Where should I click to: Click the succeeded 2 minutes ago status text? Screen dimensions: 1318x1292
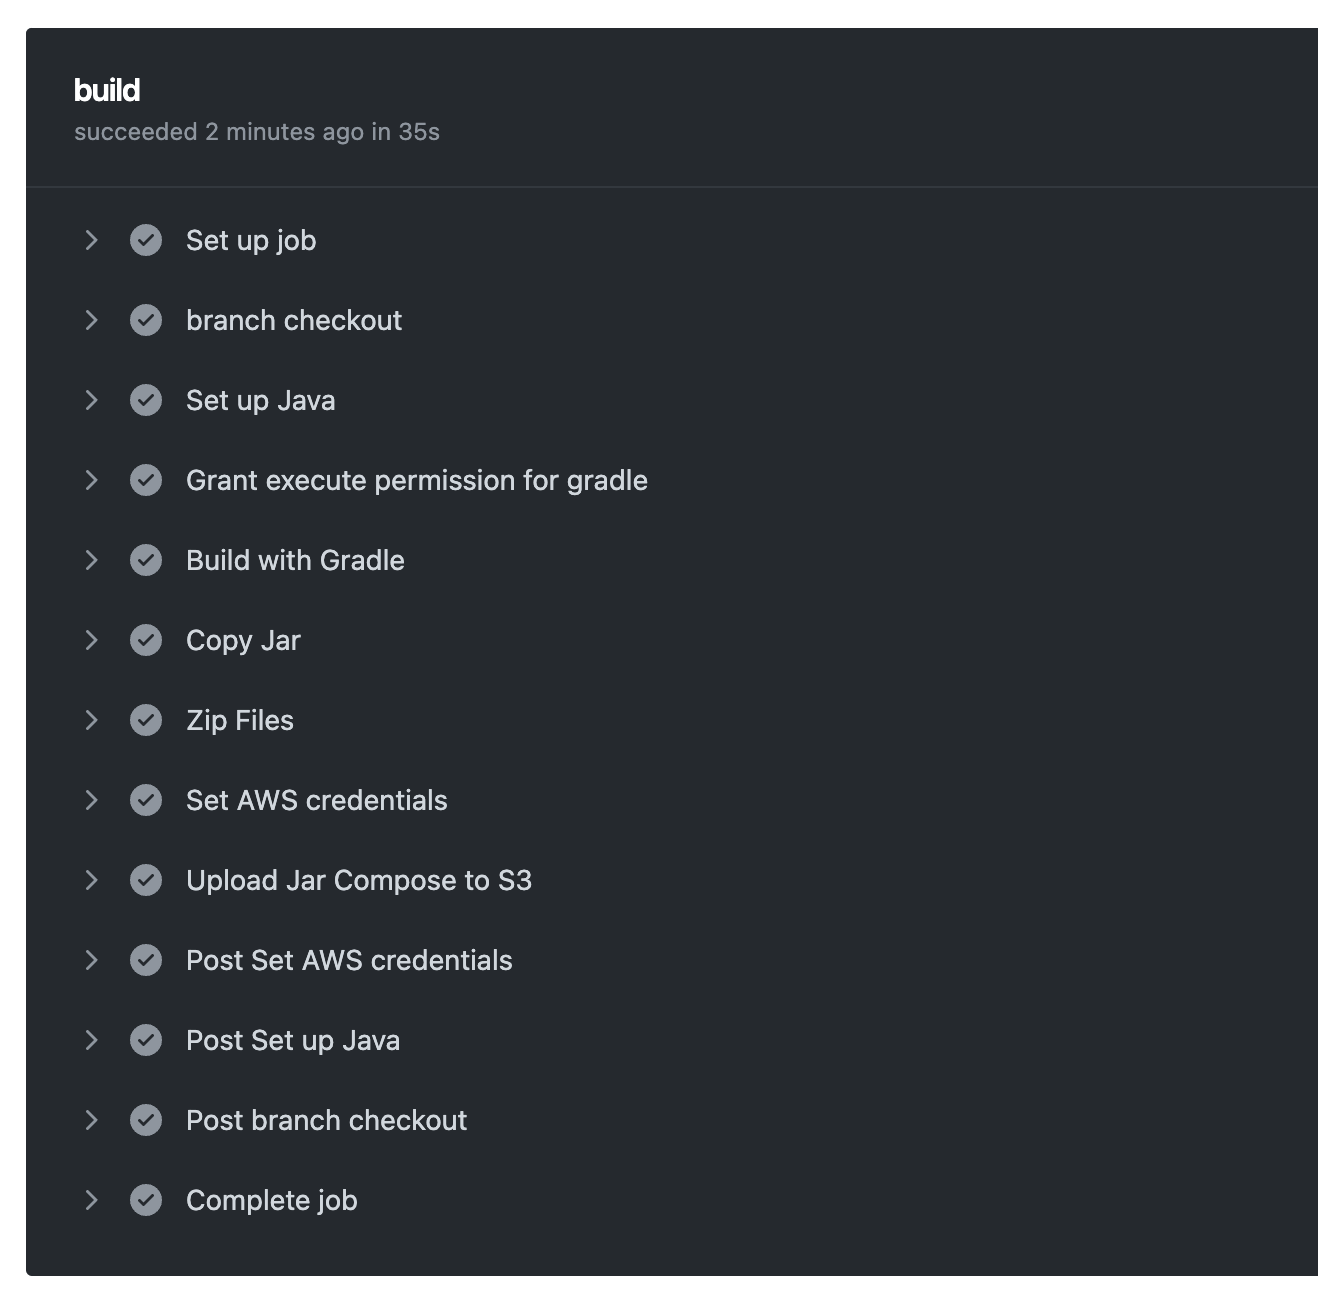(x=256, y=132)
